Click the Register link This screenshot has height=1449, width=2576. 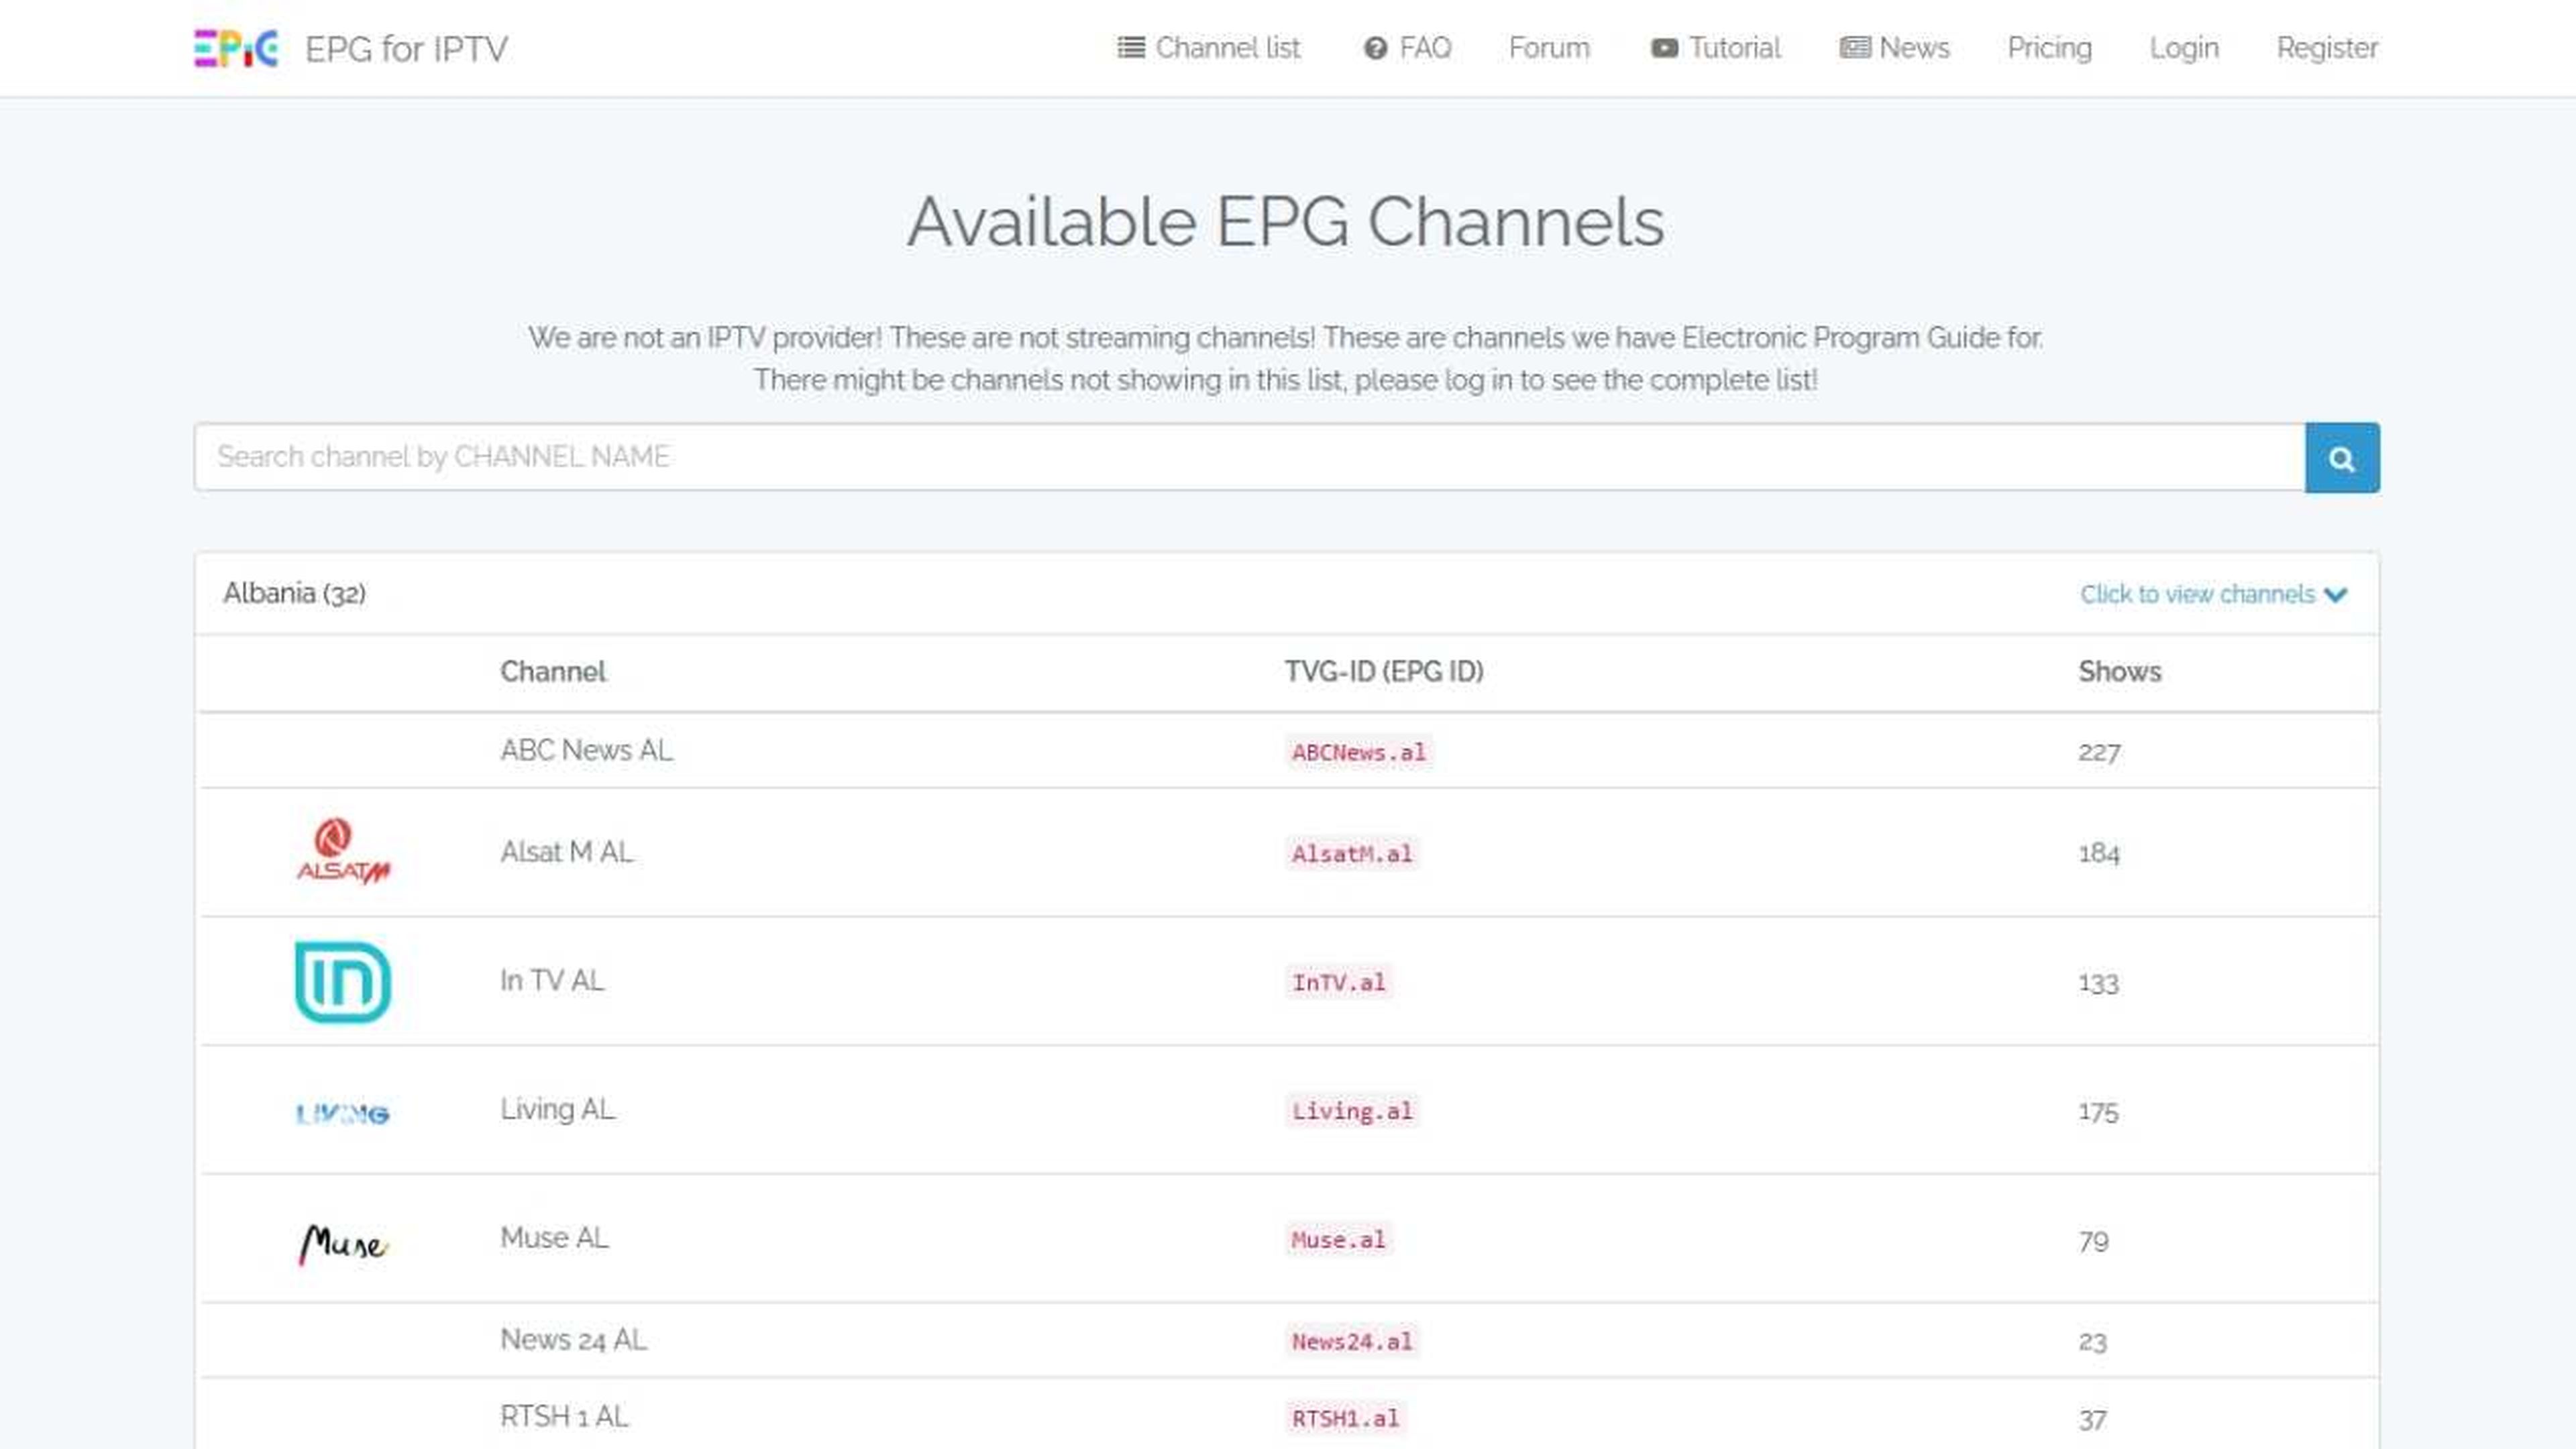2327,47
